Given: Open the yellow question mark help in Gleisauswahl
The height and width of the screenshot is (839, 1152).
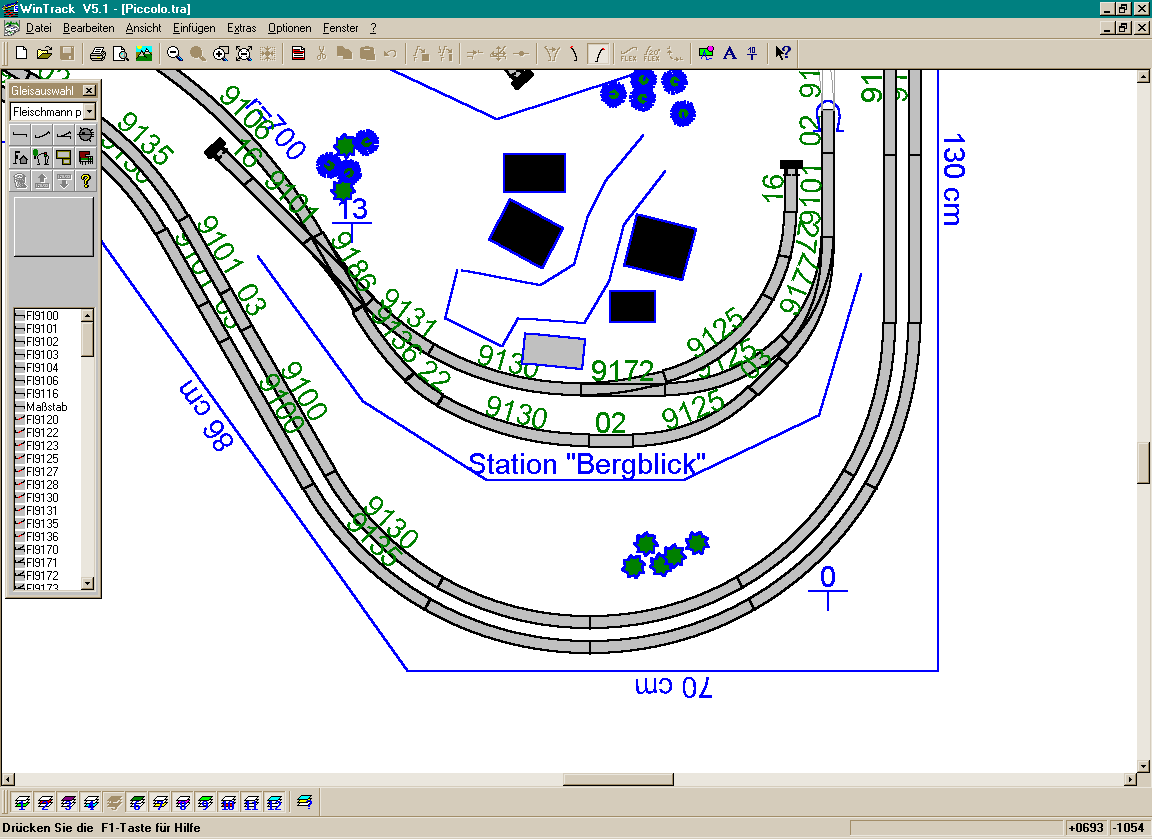Looking at the screenshot, I should tap(86, 180).
